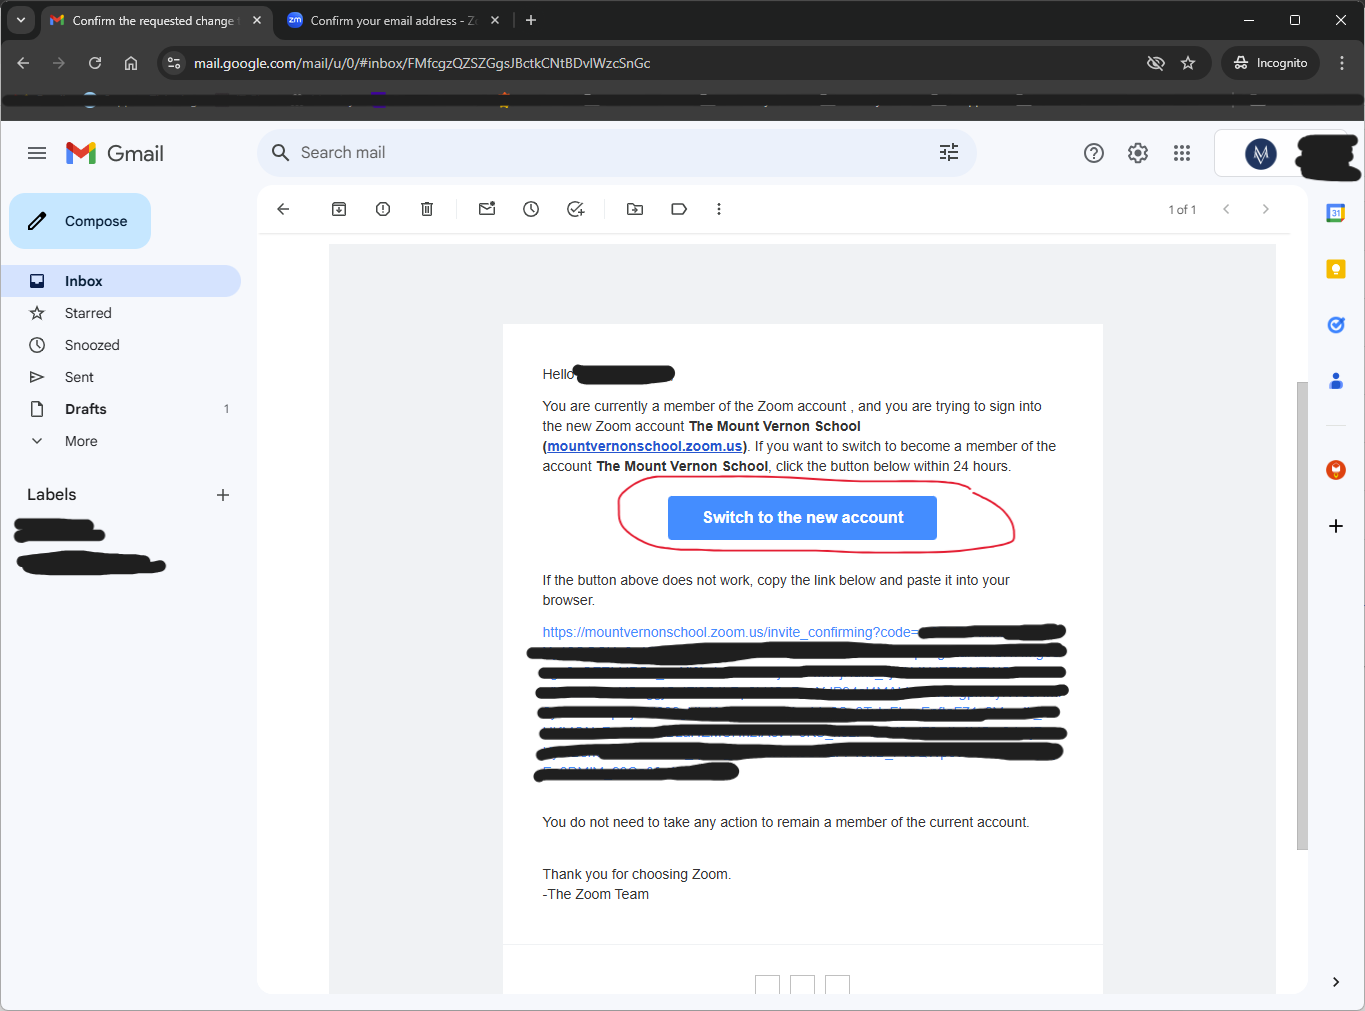Delete this email with trash icon
Screen dimensions: 1365x1011
click(427, 209)
